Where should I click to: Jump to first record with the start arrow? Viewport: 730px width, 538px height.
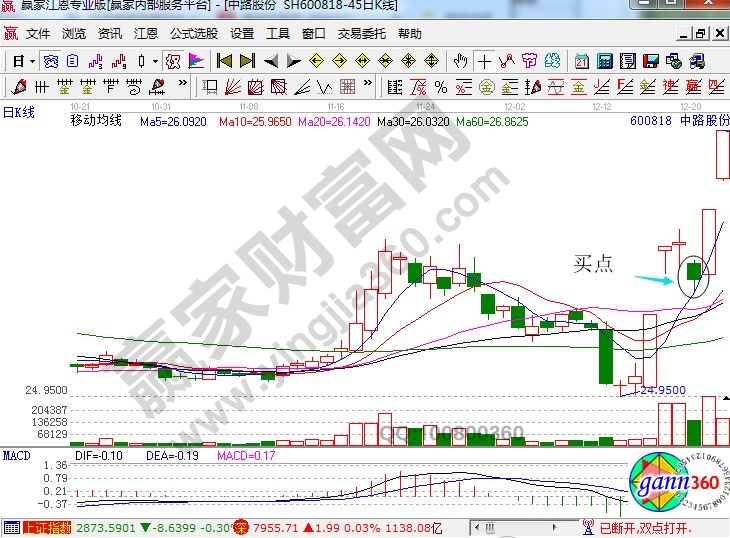tap(224, 61)
